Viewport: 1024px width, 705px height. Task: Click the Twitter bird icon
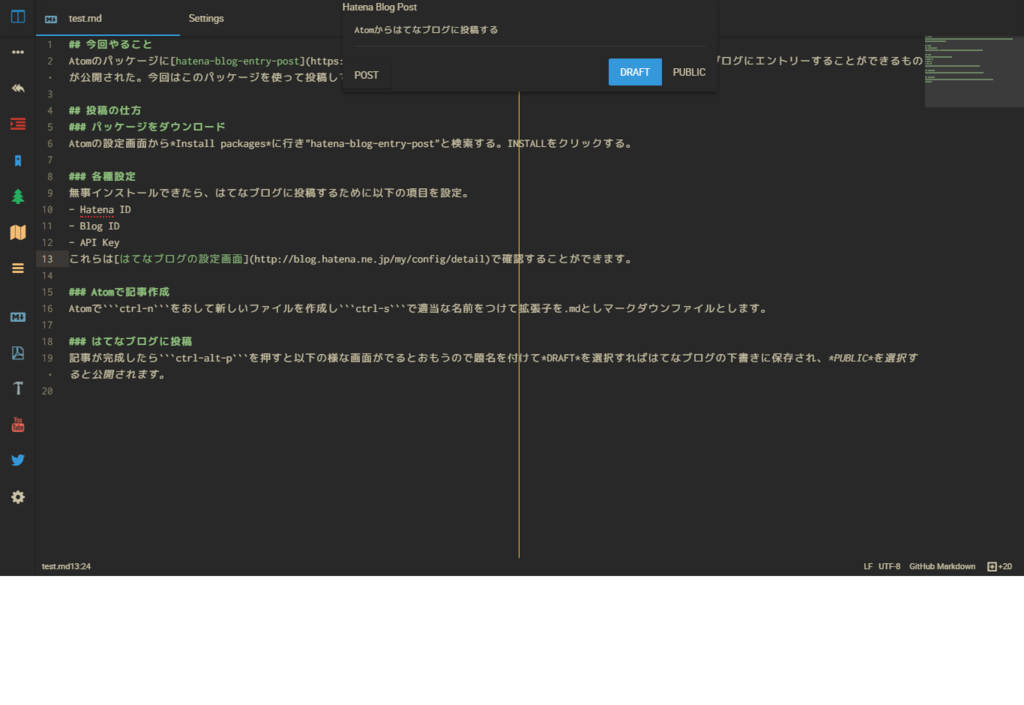[x=18, y=460]
